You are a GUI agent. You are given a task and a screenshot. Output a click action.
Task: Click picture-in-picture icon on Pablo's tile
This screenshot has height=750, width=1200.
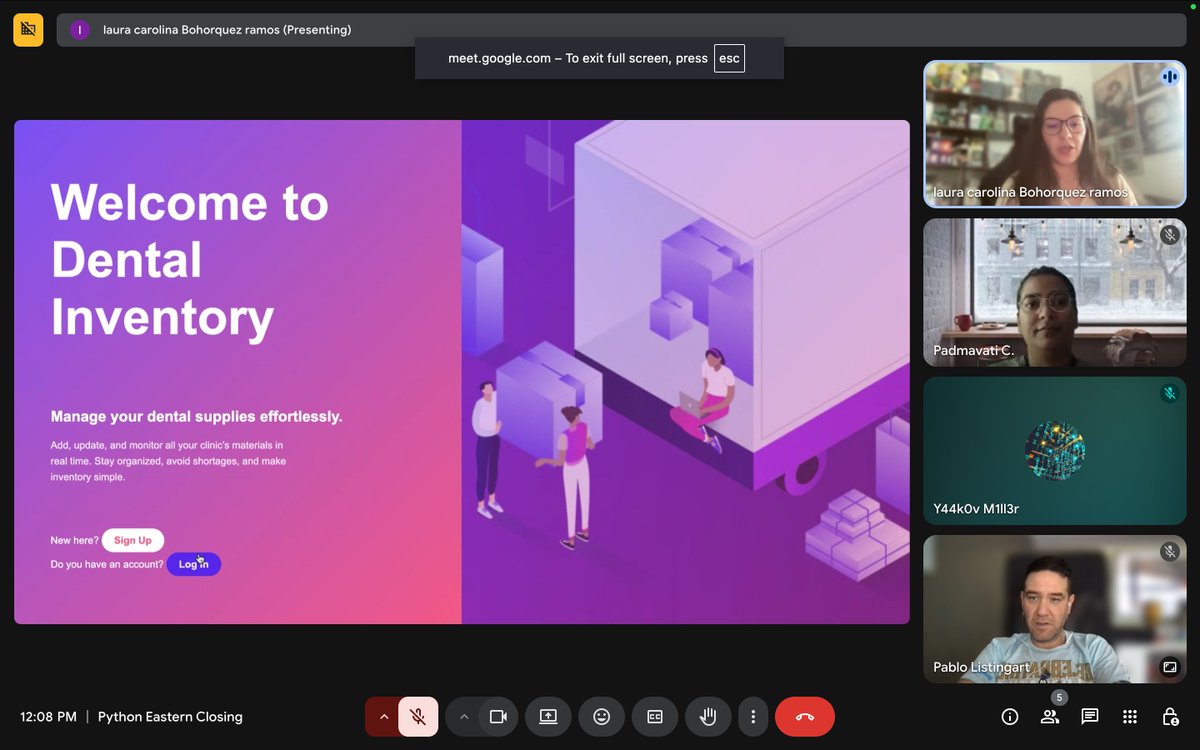1169,667
